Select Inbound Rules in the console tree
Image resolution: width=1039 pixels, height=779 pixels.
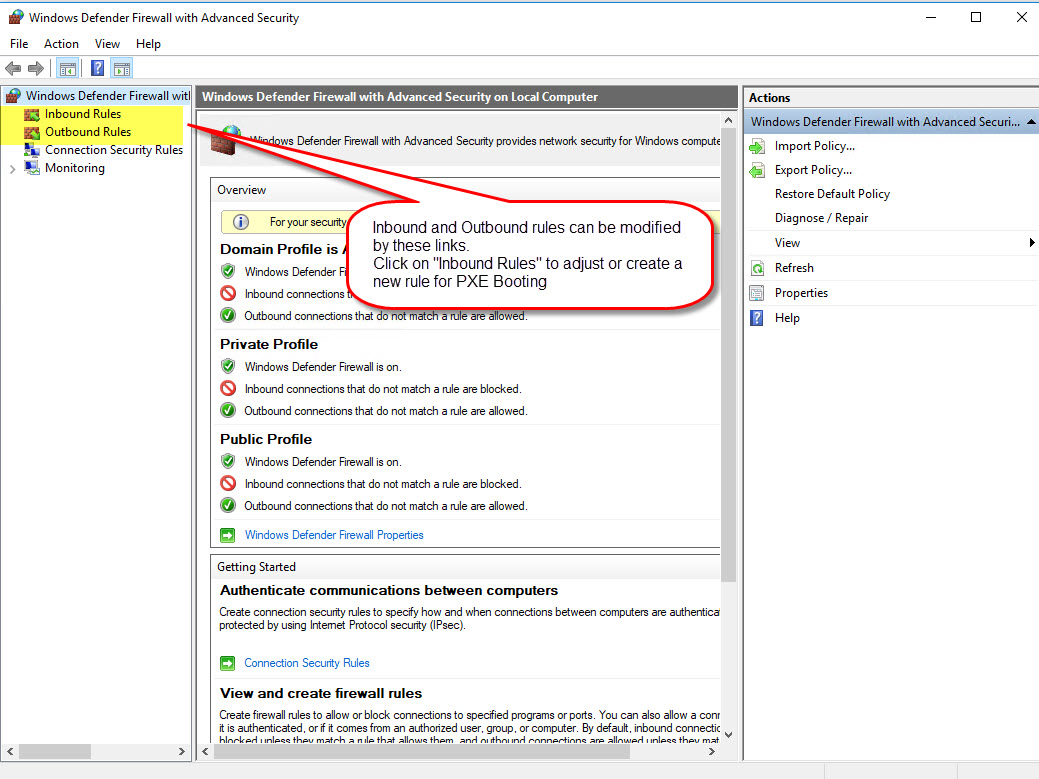pyautogui.click(x=82, y=114)
